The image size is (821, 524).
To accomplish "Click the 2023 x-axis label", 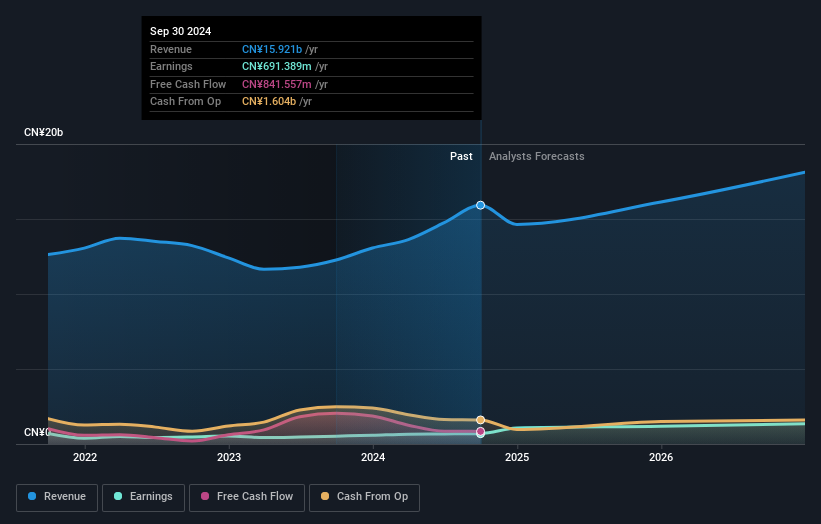I will pos(229,458).
